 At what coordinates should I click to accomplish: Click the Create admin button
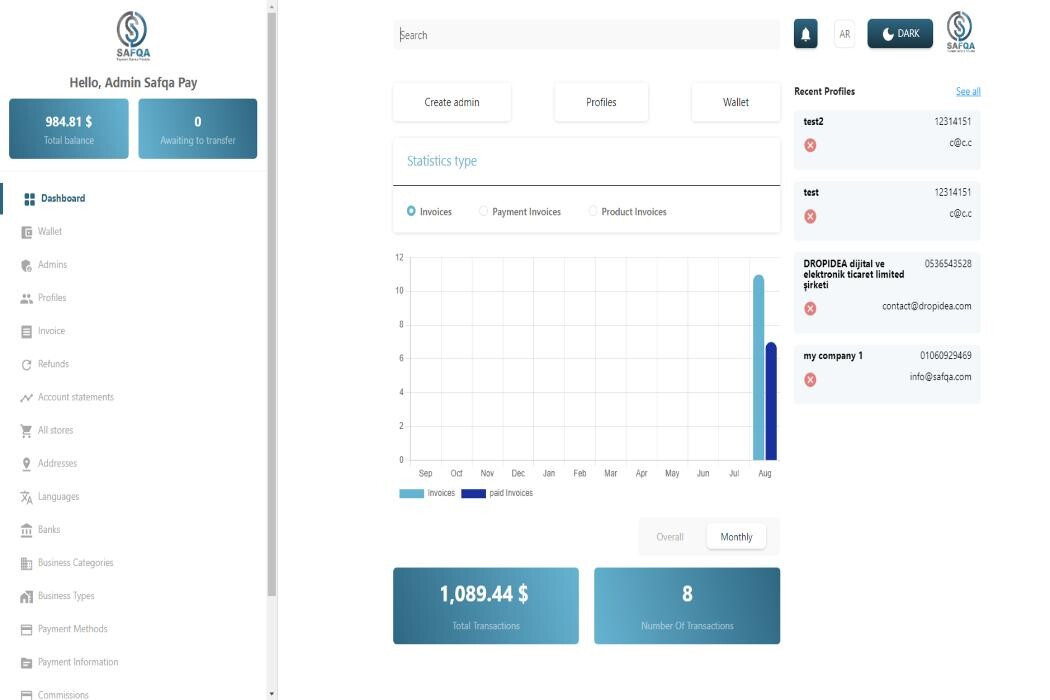click(x=452, y=102)
